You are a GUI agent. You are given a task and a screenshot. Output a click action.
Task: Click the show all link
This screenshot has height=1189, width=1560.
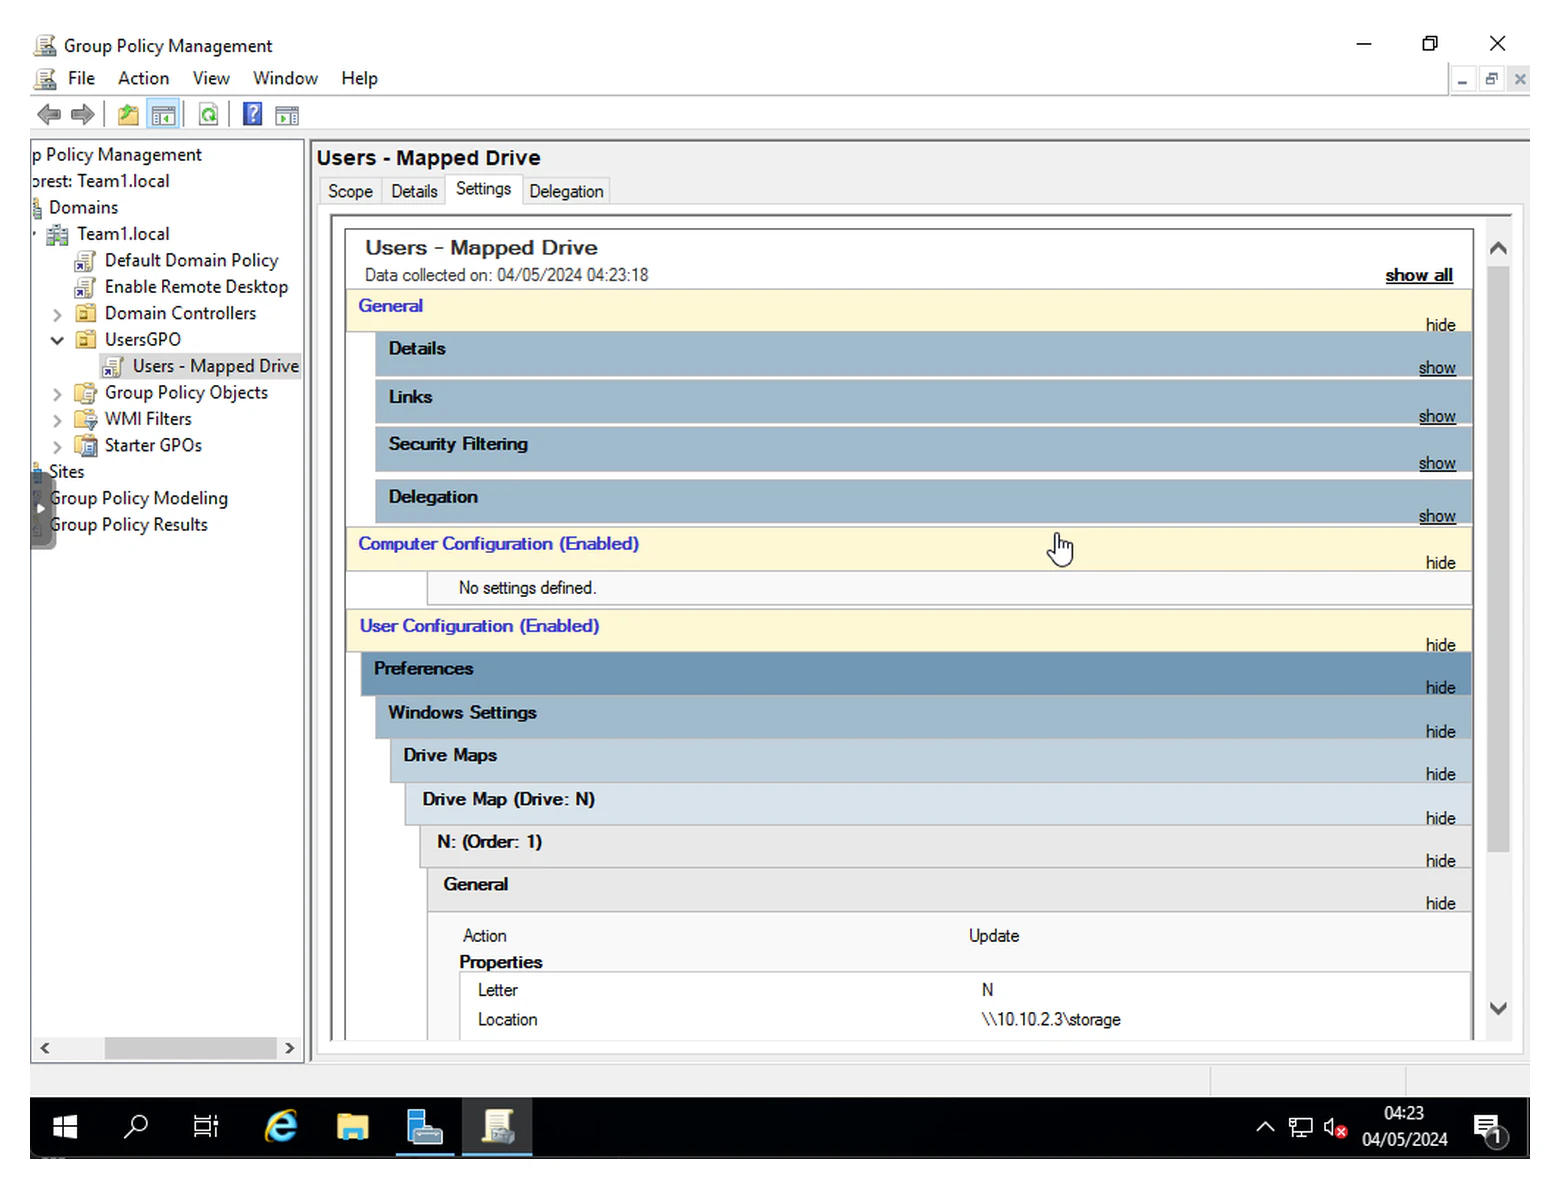1418,275
